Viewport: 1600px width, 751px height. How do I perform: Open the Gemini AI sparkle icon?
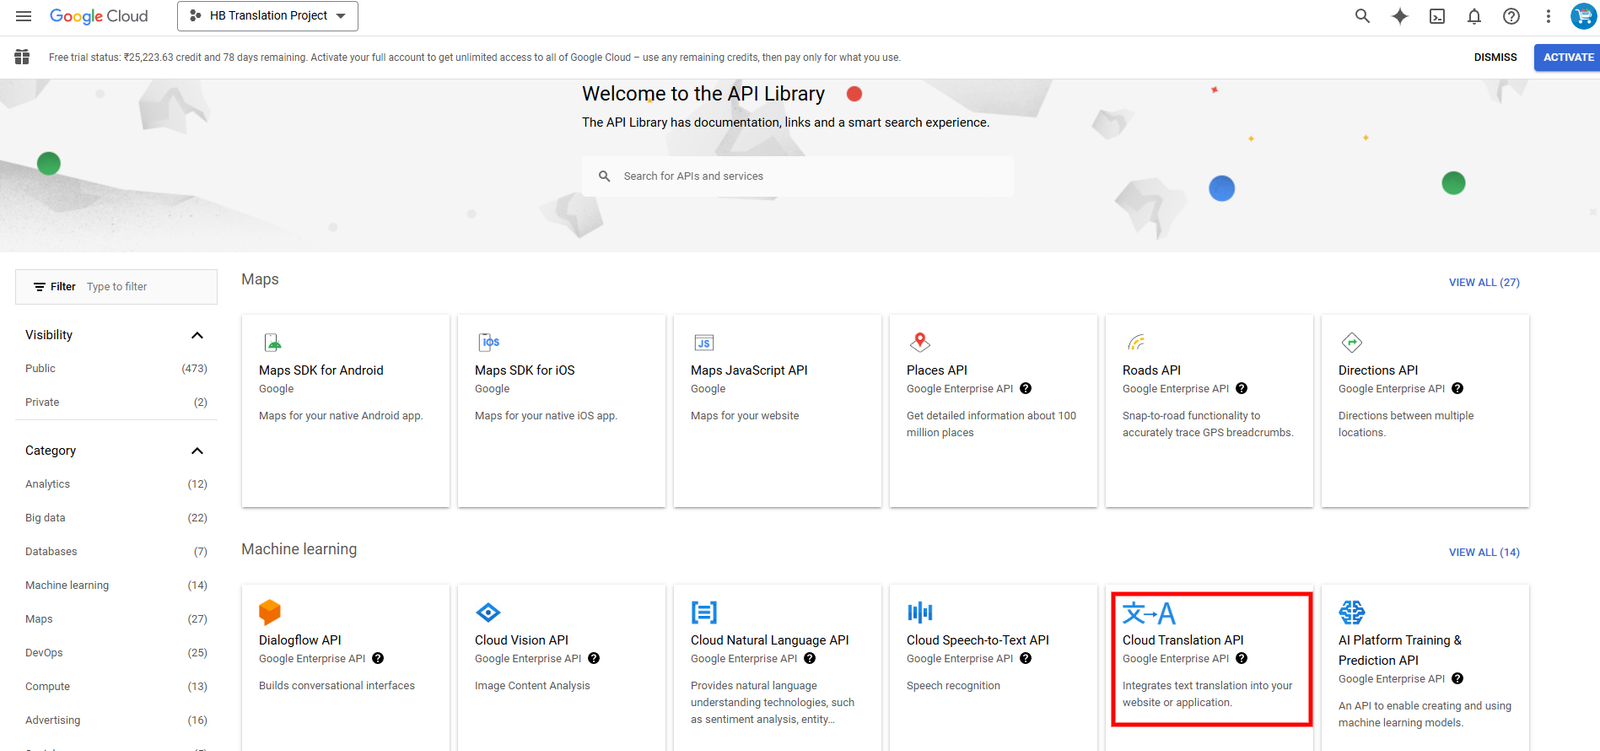pos(1400,16)
